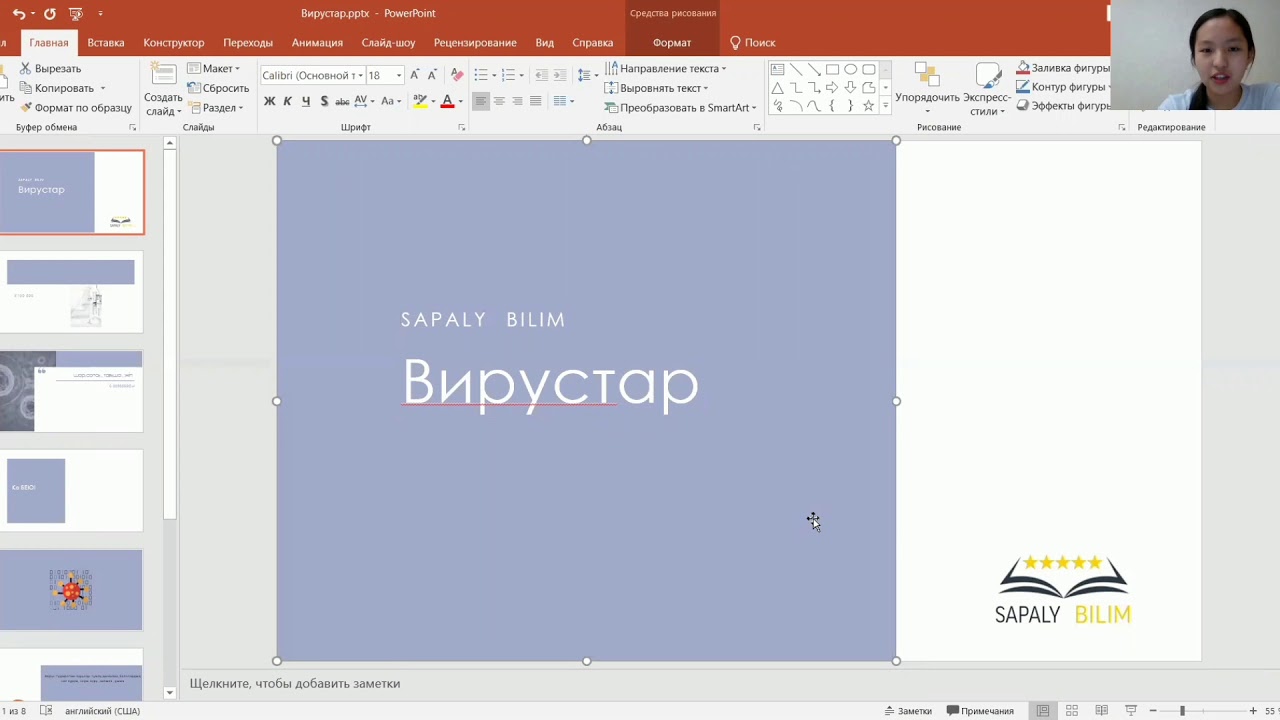Expand the Раздел section dropdown
The image size is (1280, 720).
[216, 108]
